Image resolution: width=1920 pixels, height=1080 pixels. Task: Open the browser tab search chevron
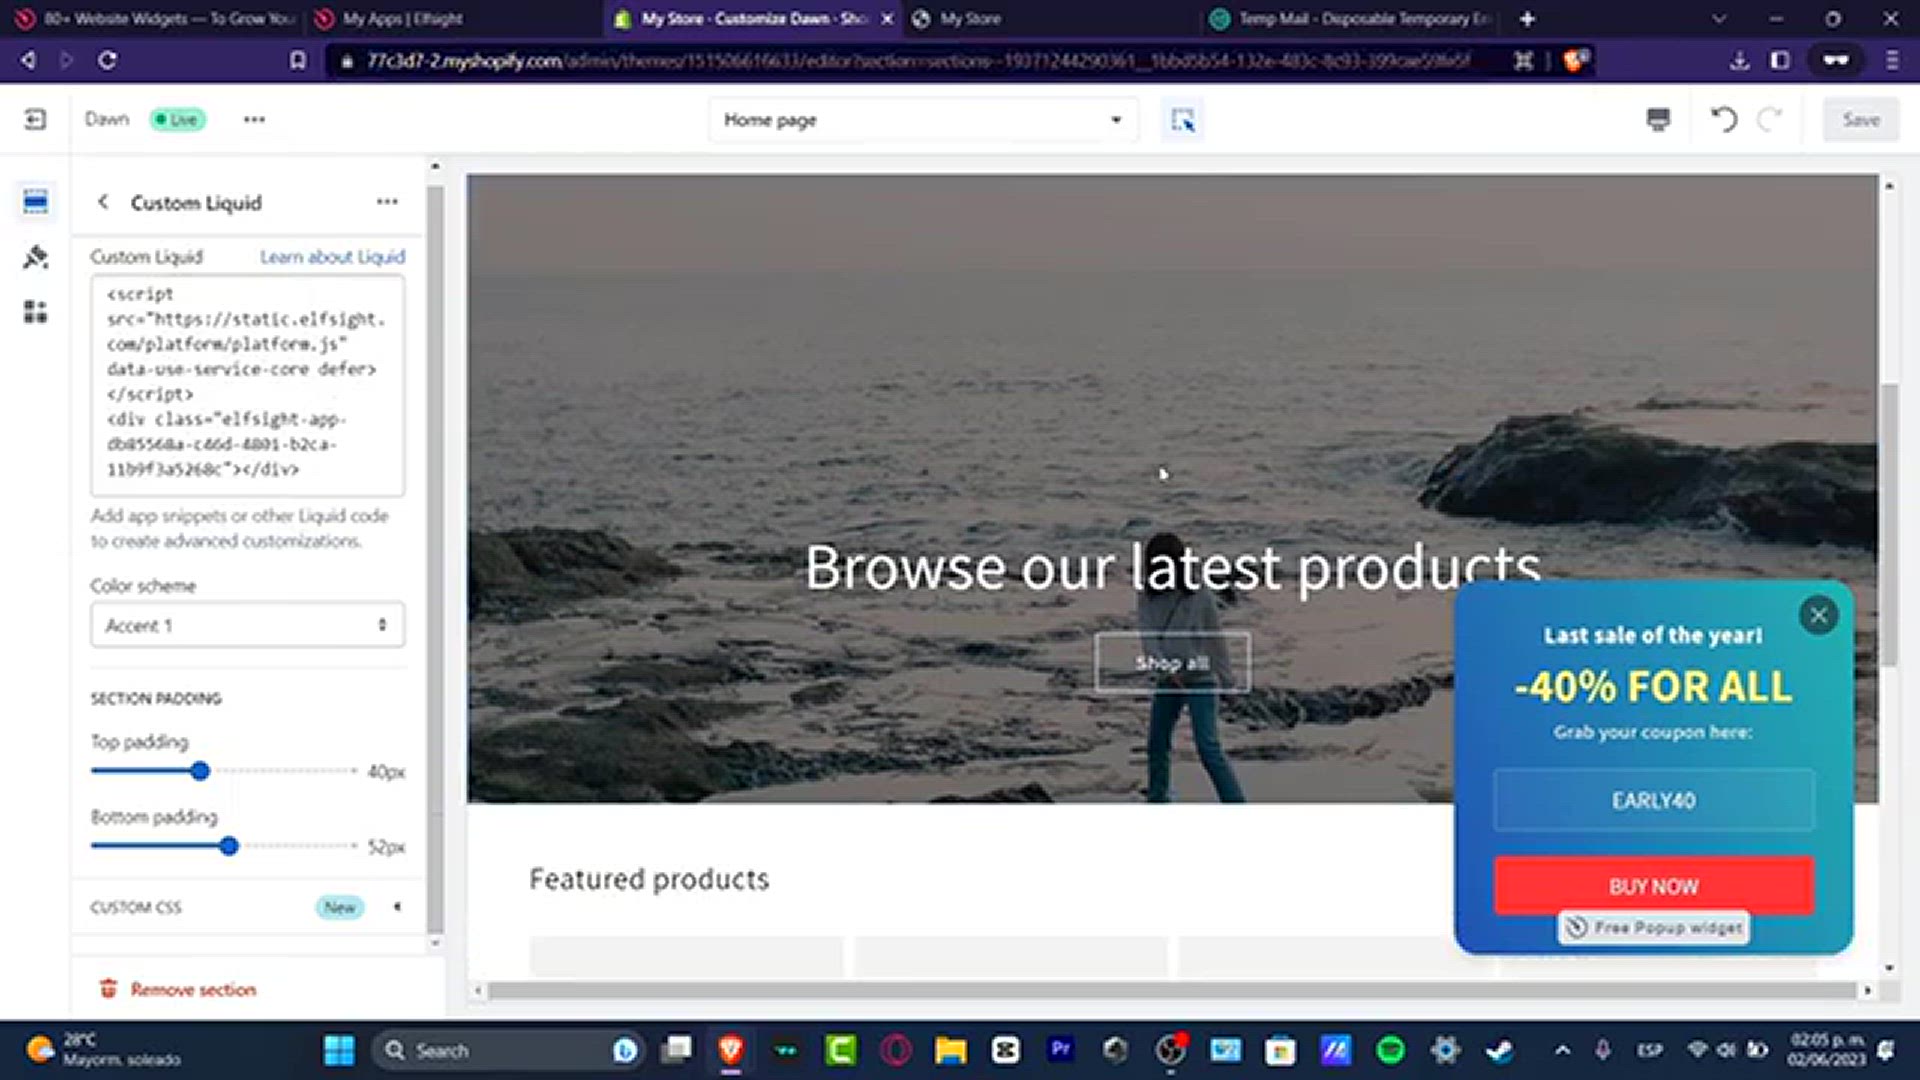(x=1718, y=18)
